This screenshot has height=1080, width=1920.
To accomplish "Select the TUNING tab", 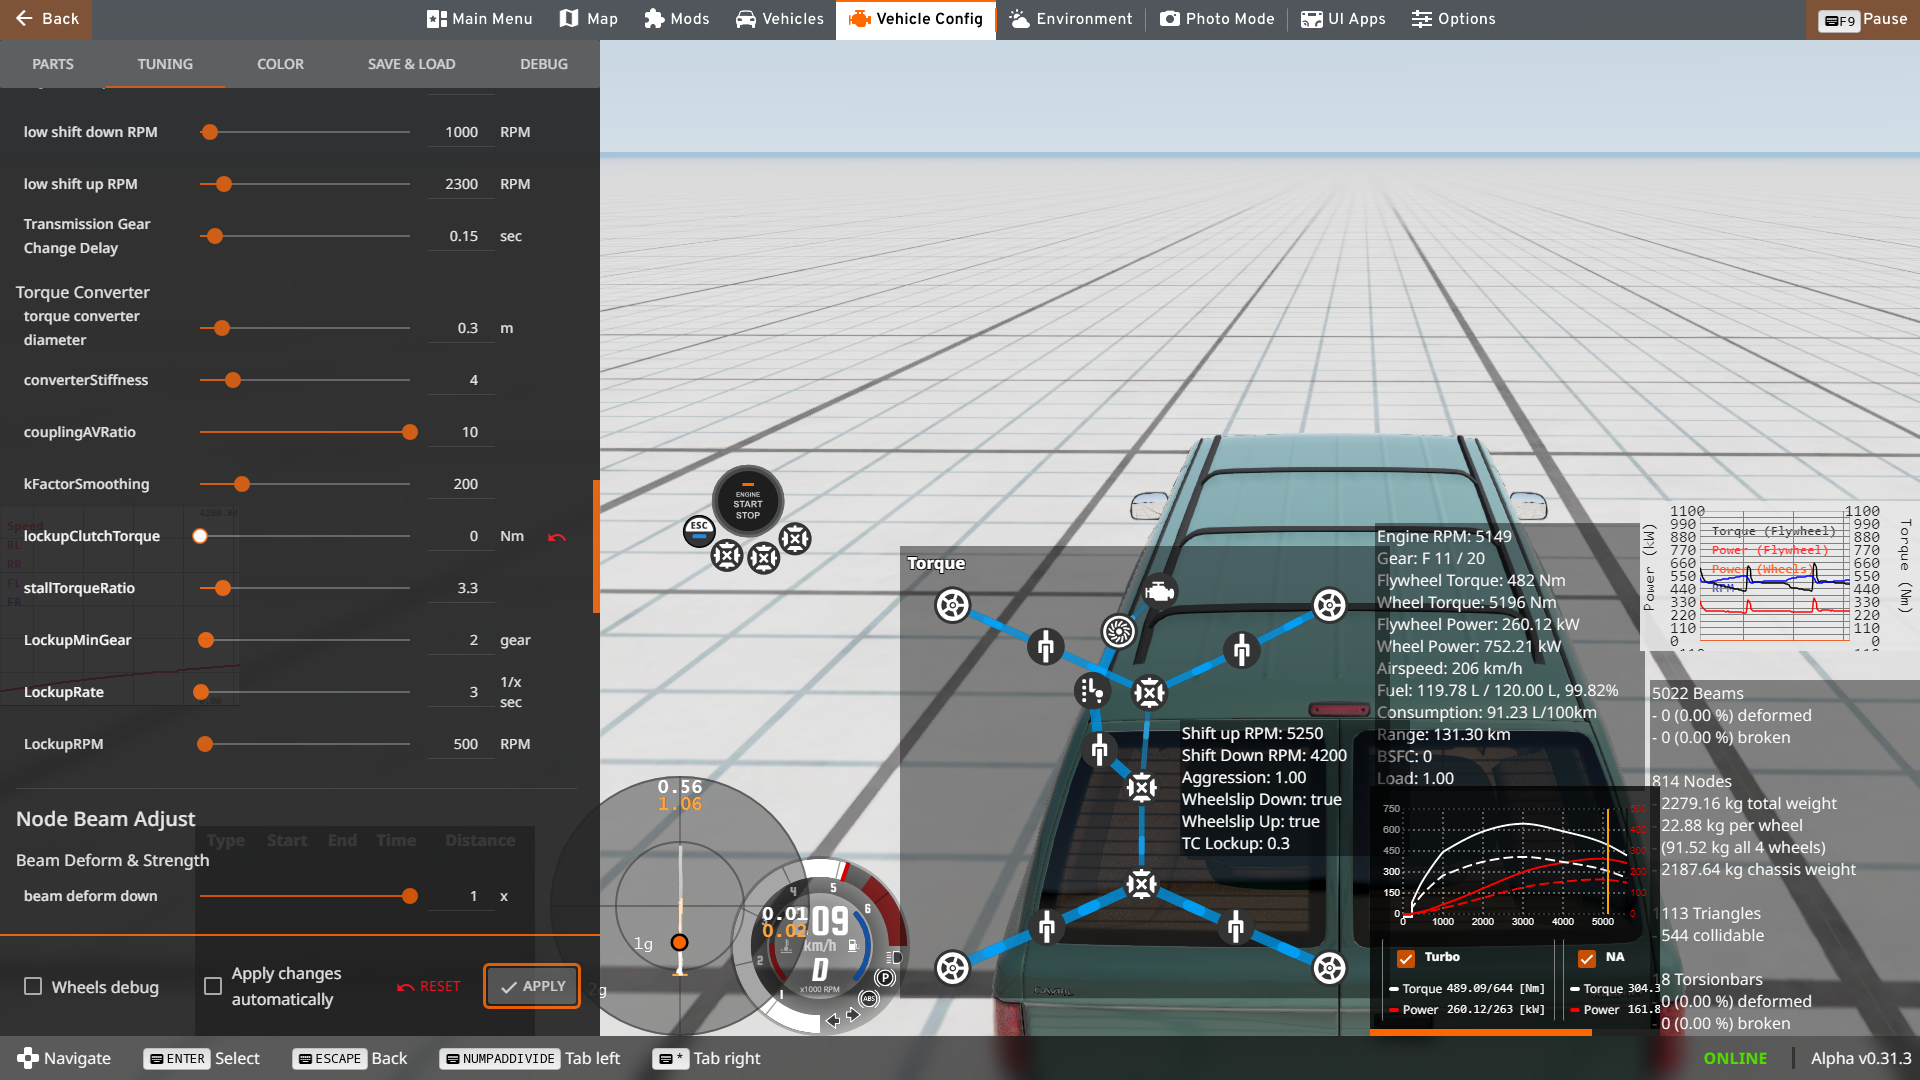I will [165, 64].
